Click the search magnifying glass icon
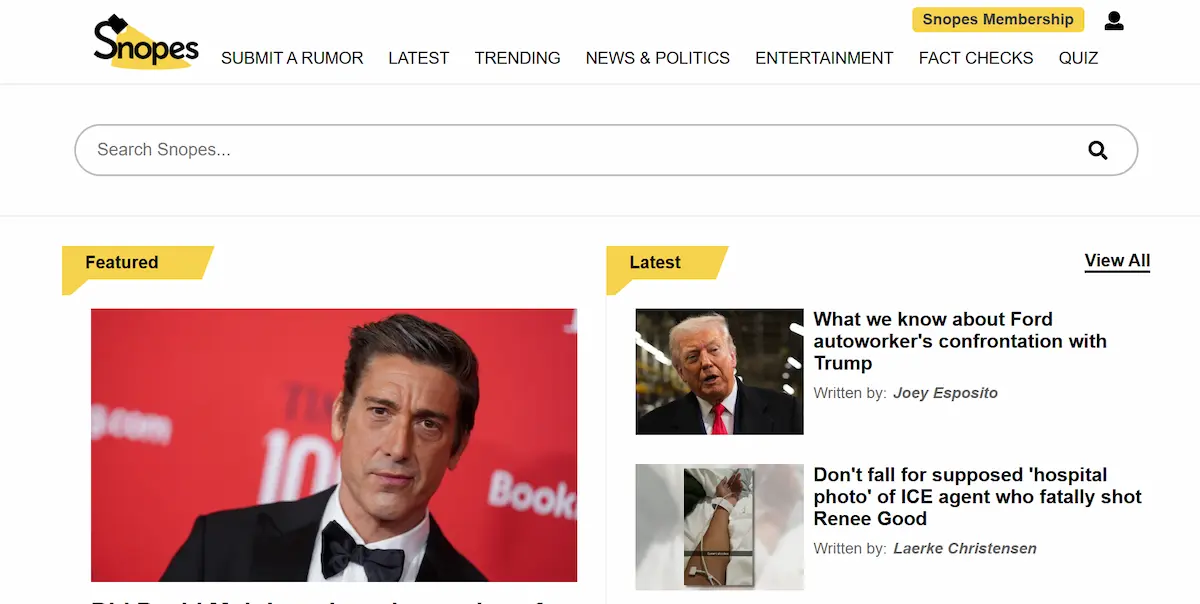 (1098, 149)
